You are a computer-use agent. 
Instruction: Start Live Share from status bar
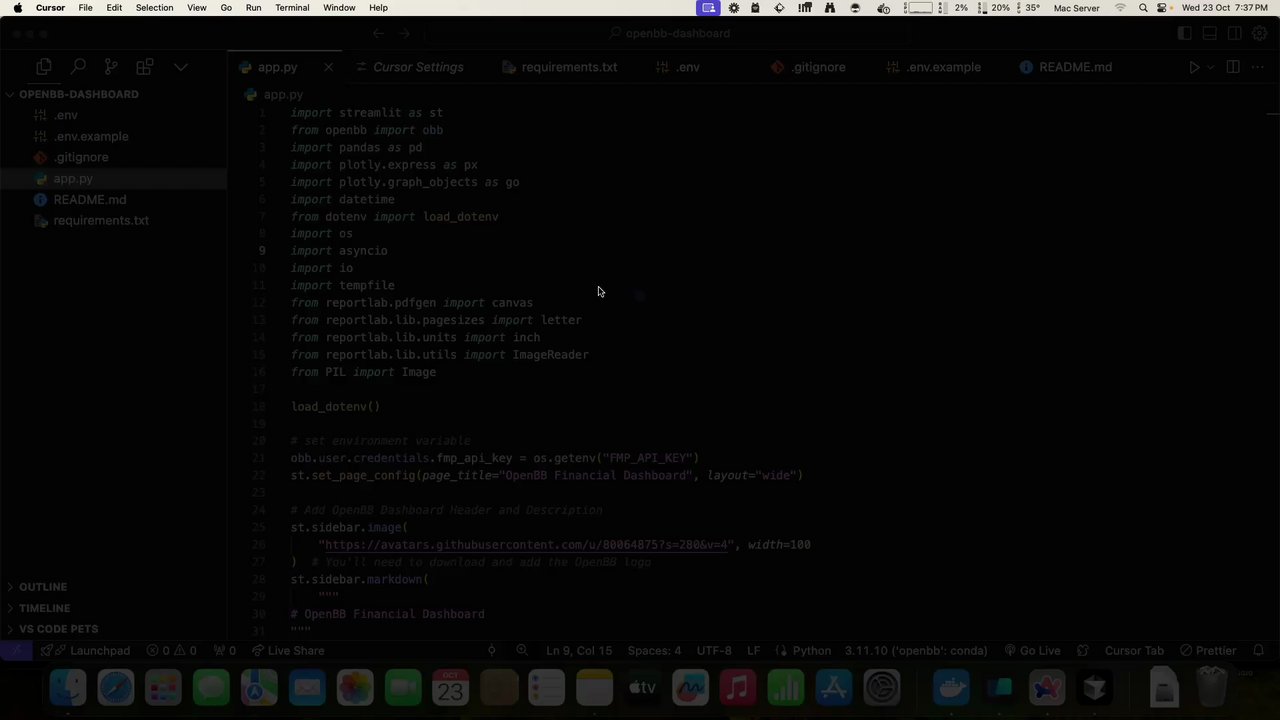tap(287, 650)
